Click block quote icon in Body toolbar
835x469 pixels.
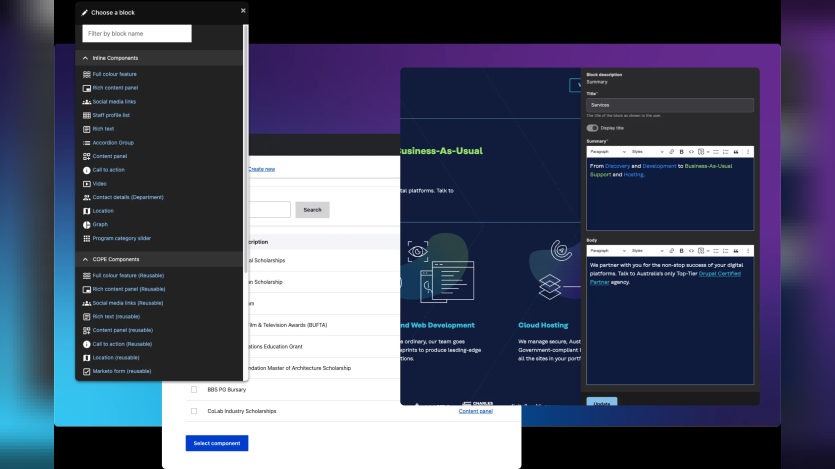[x=736, y=251]
